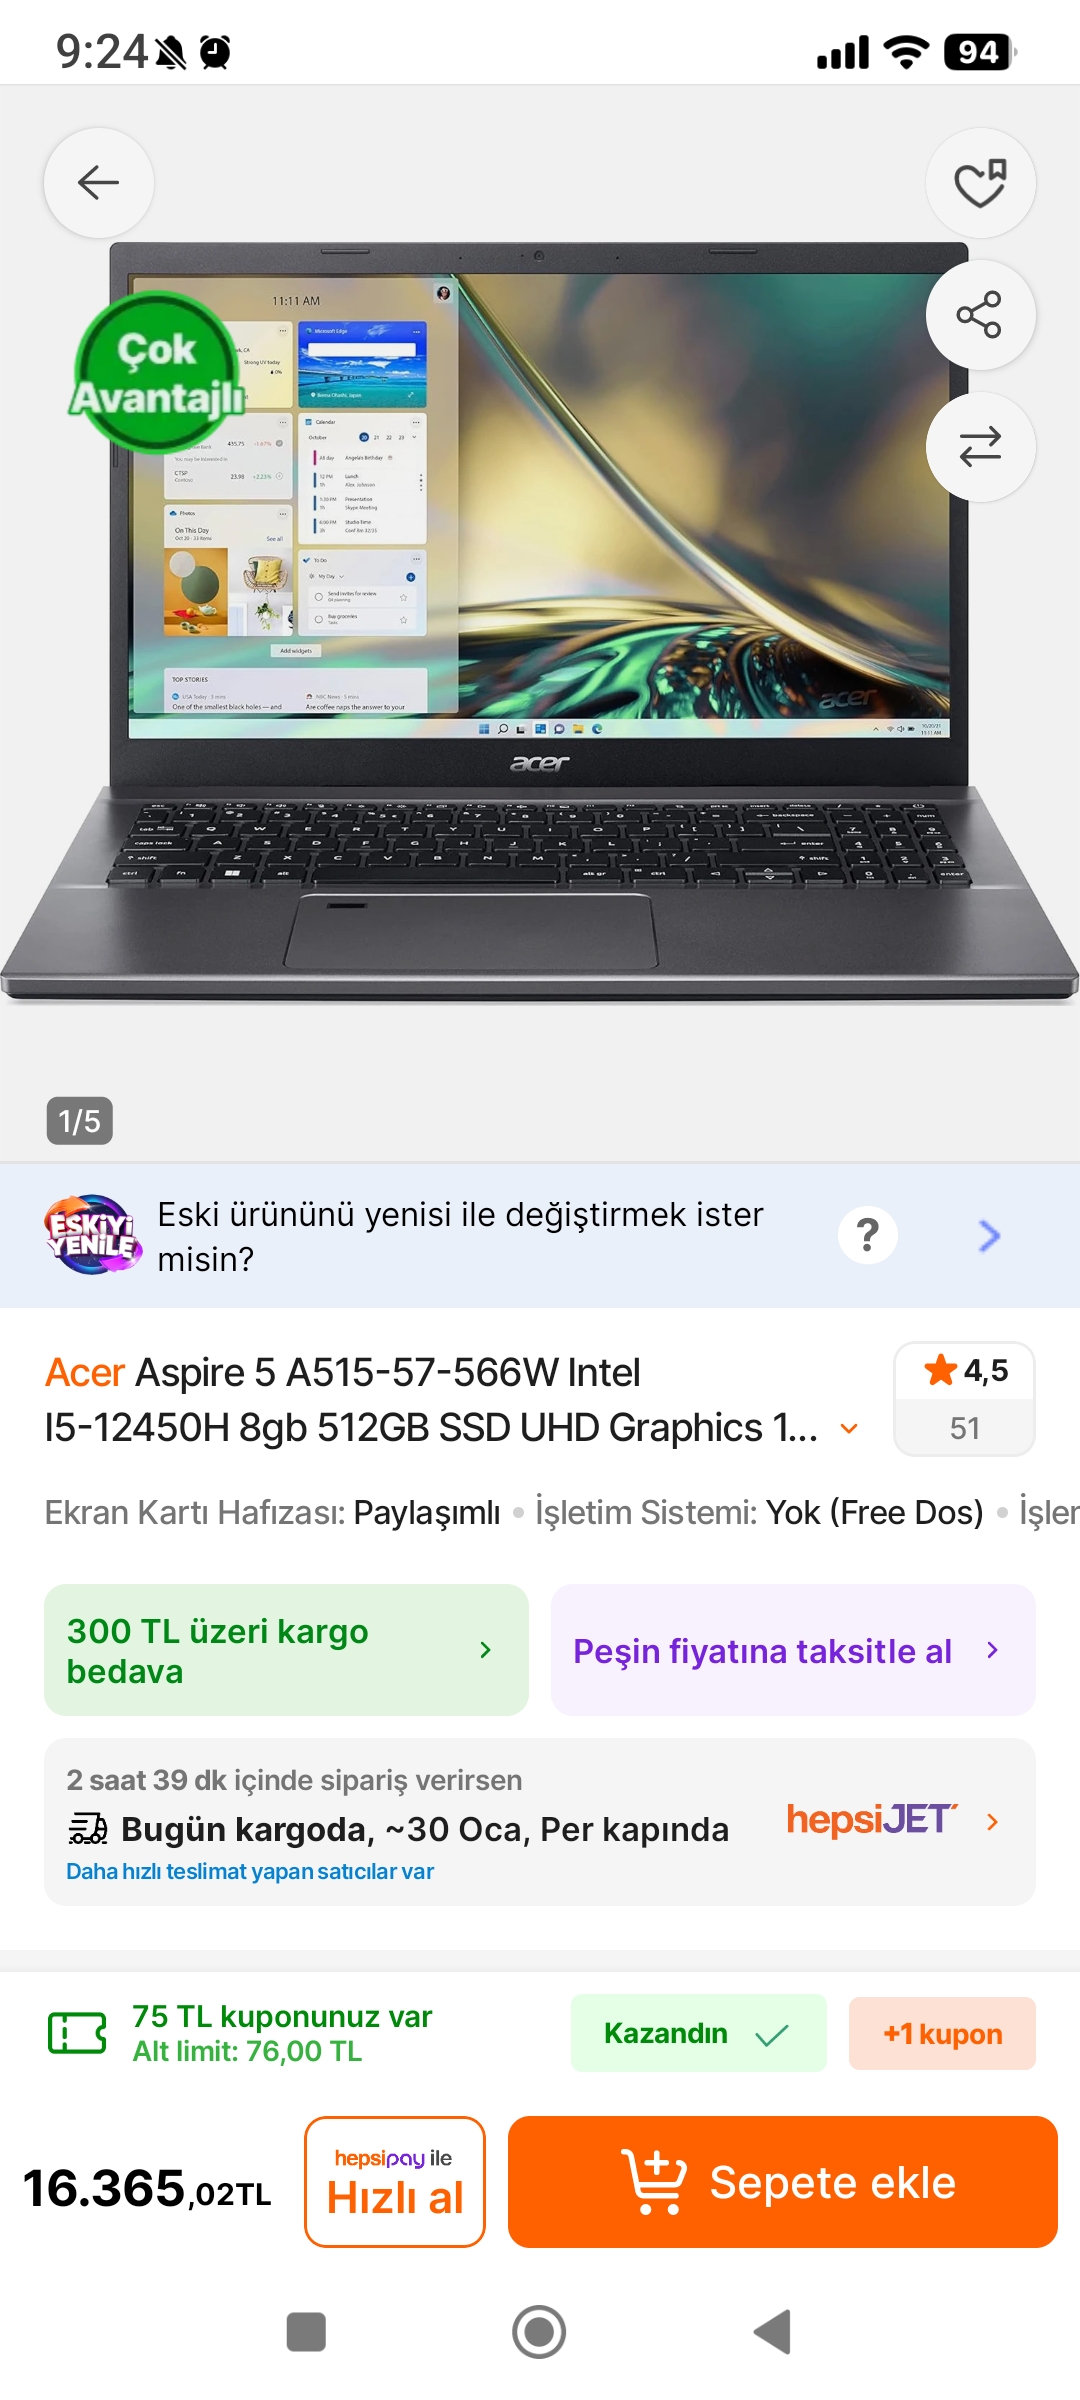
Task: Expand the full product title chevron
Action: click(x=849, y=1428)
